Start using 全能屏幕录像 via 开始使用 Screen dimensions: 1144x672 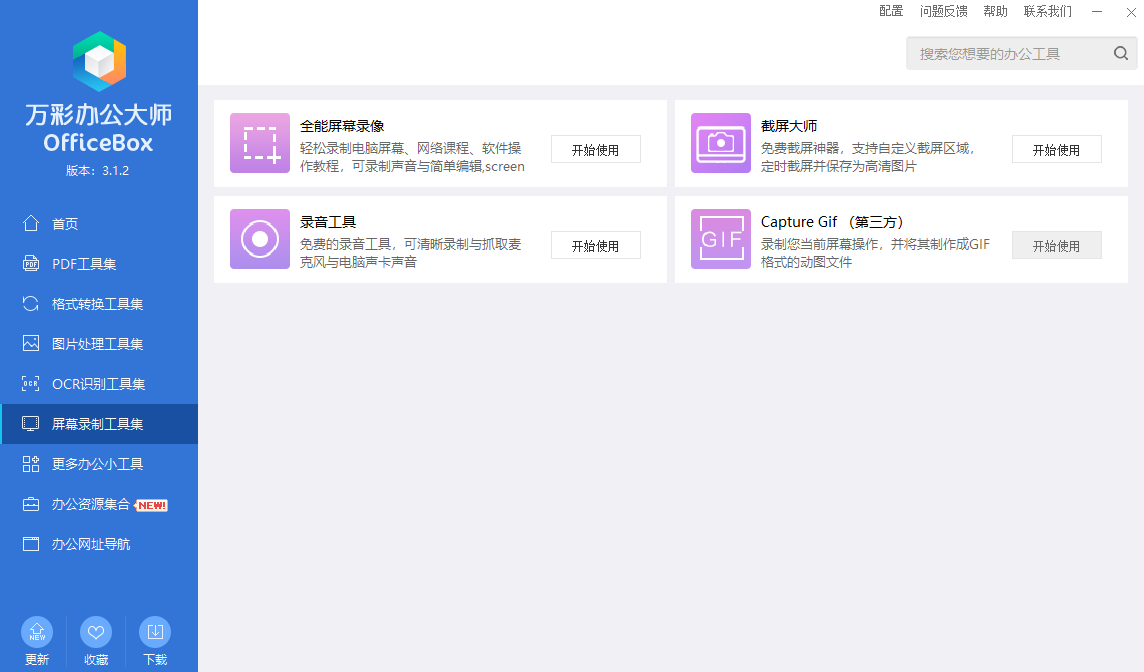point(595,150)
